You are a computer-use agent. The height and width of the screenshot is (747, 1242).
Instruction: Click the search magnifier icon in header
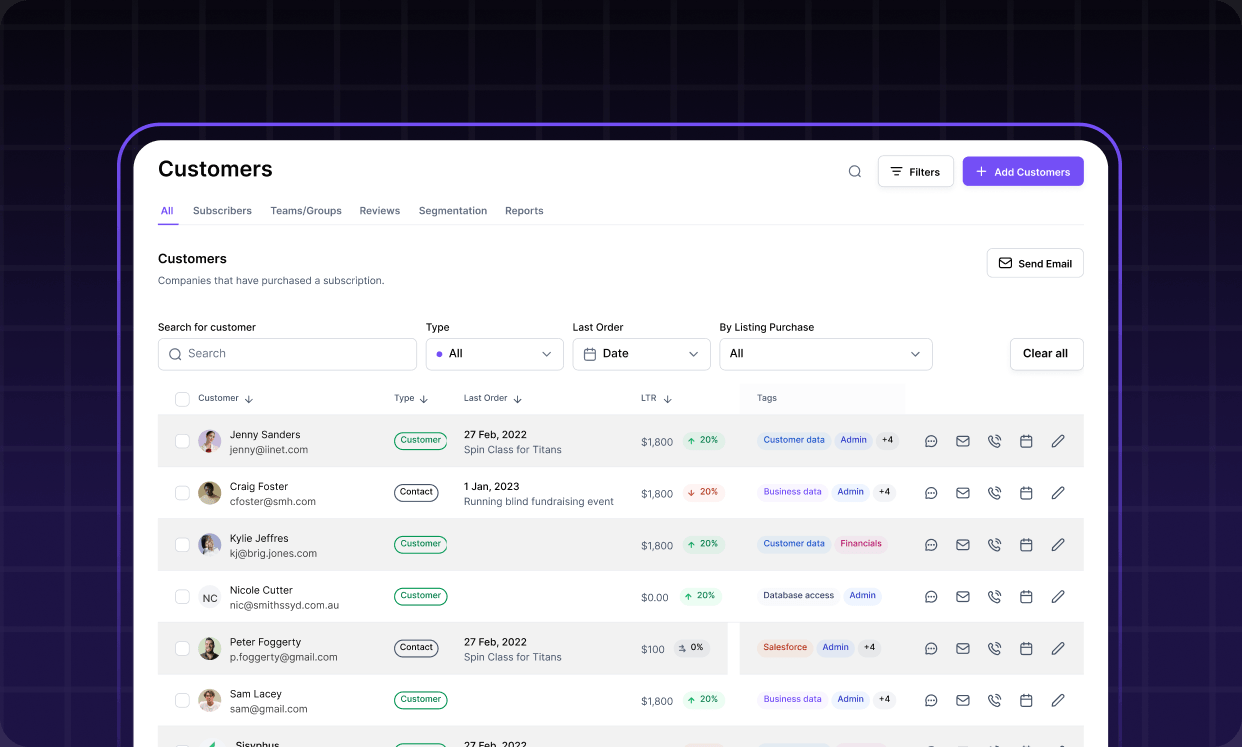pos(855,171)
